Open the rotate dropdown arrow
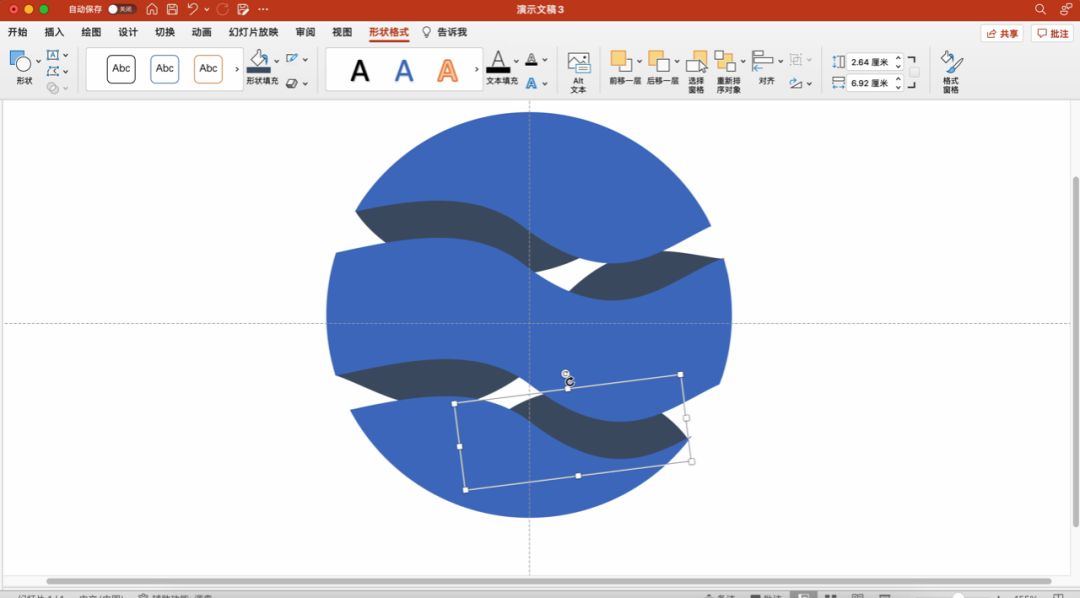1080x598 pixels. click(809, 83)
